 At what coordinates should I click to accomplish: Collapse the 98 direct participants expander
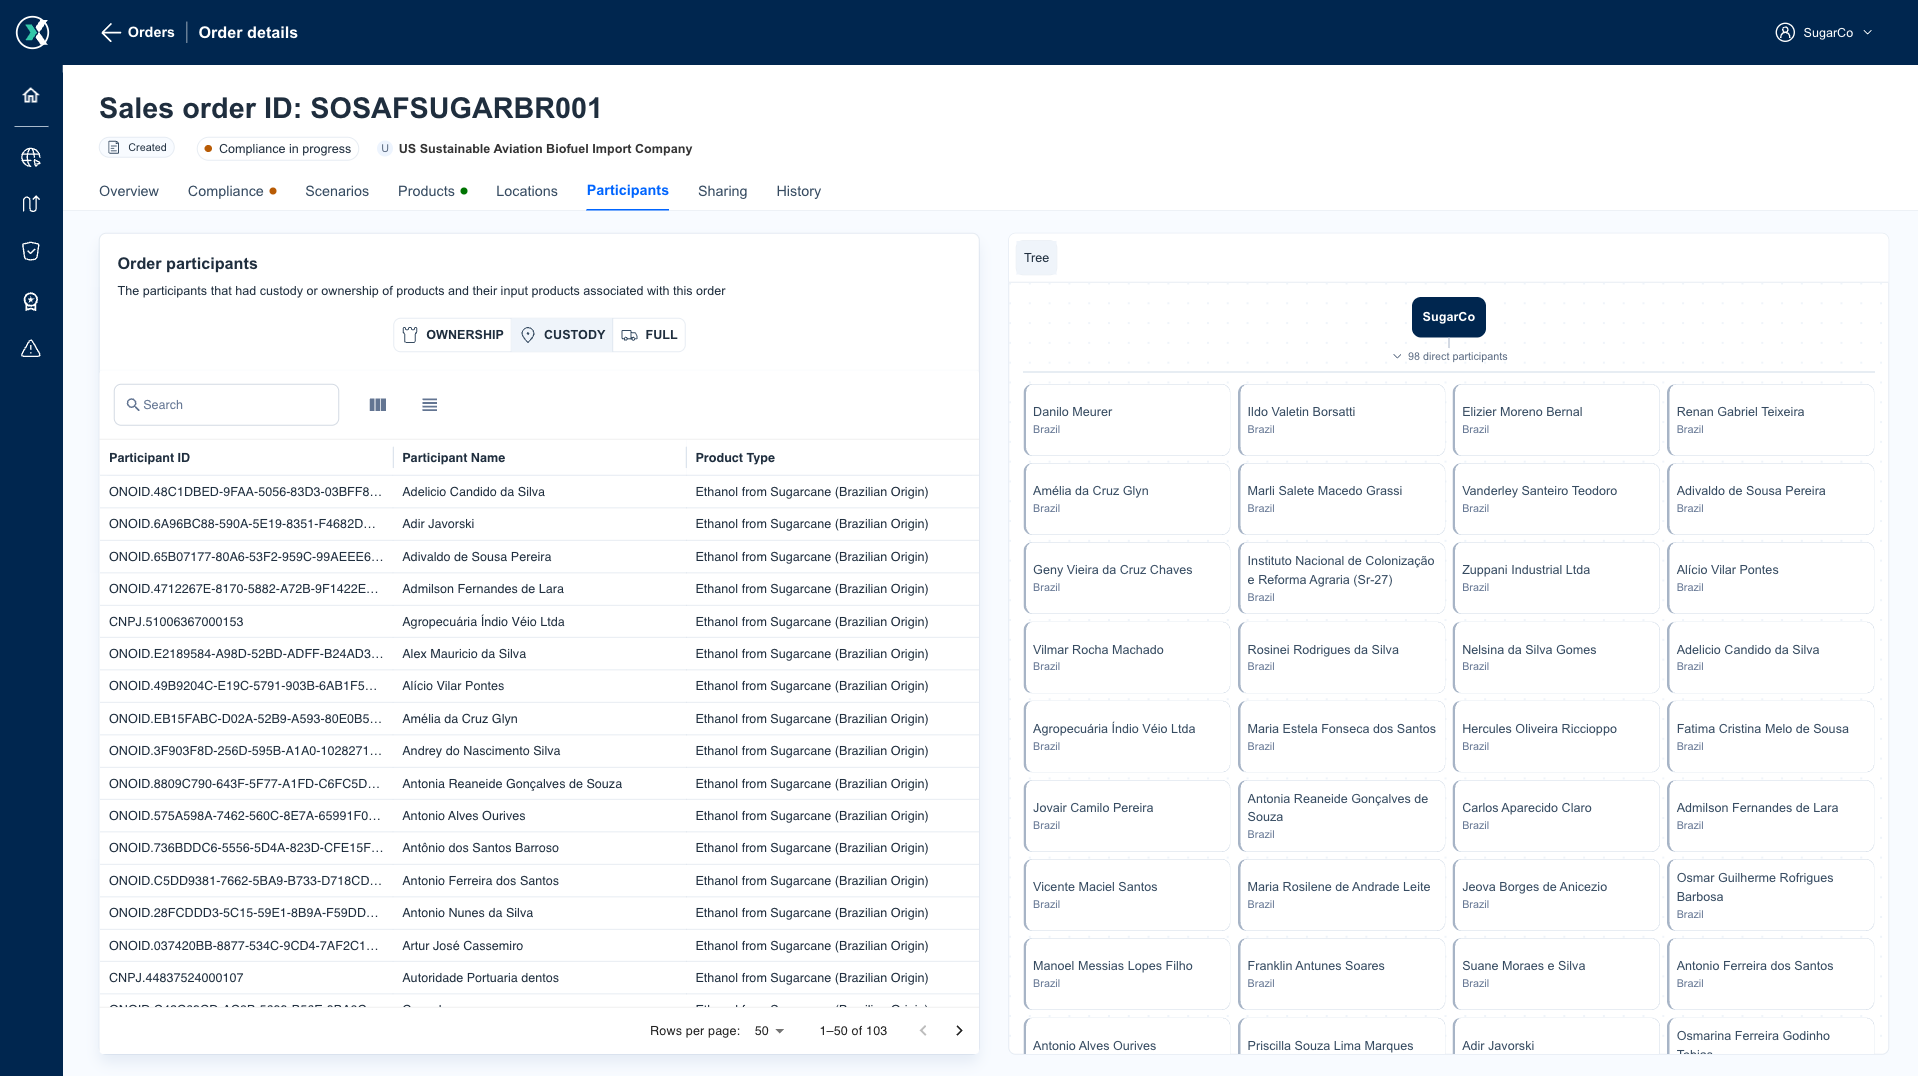tap(1449, 356)
